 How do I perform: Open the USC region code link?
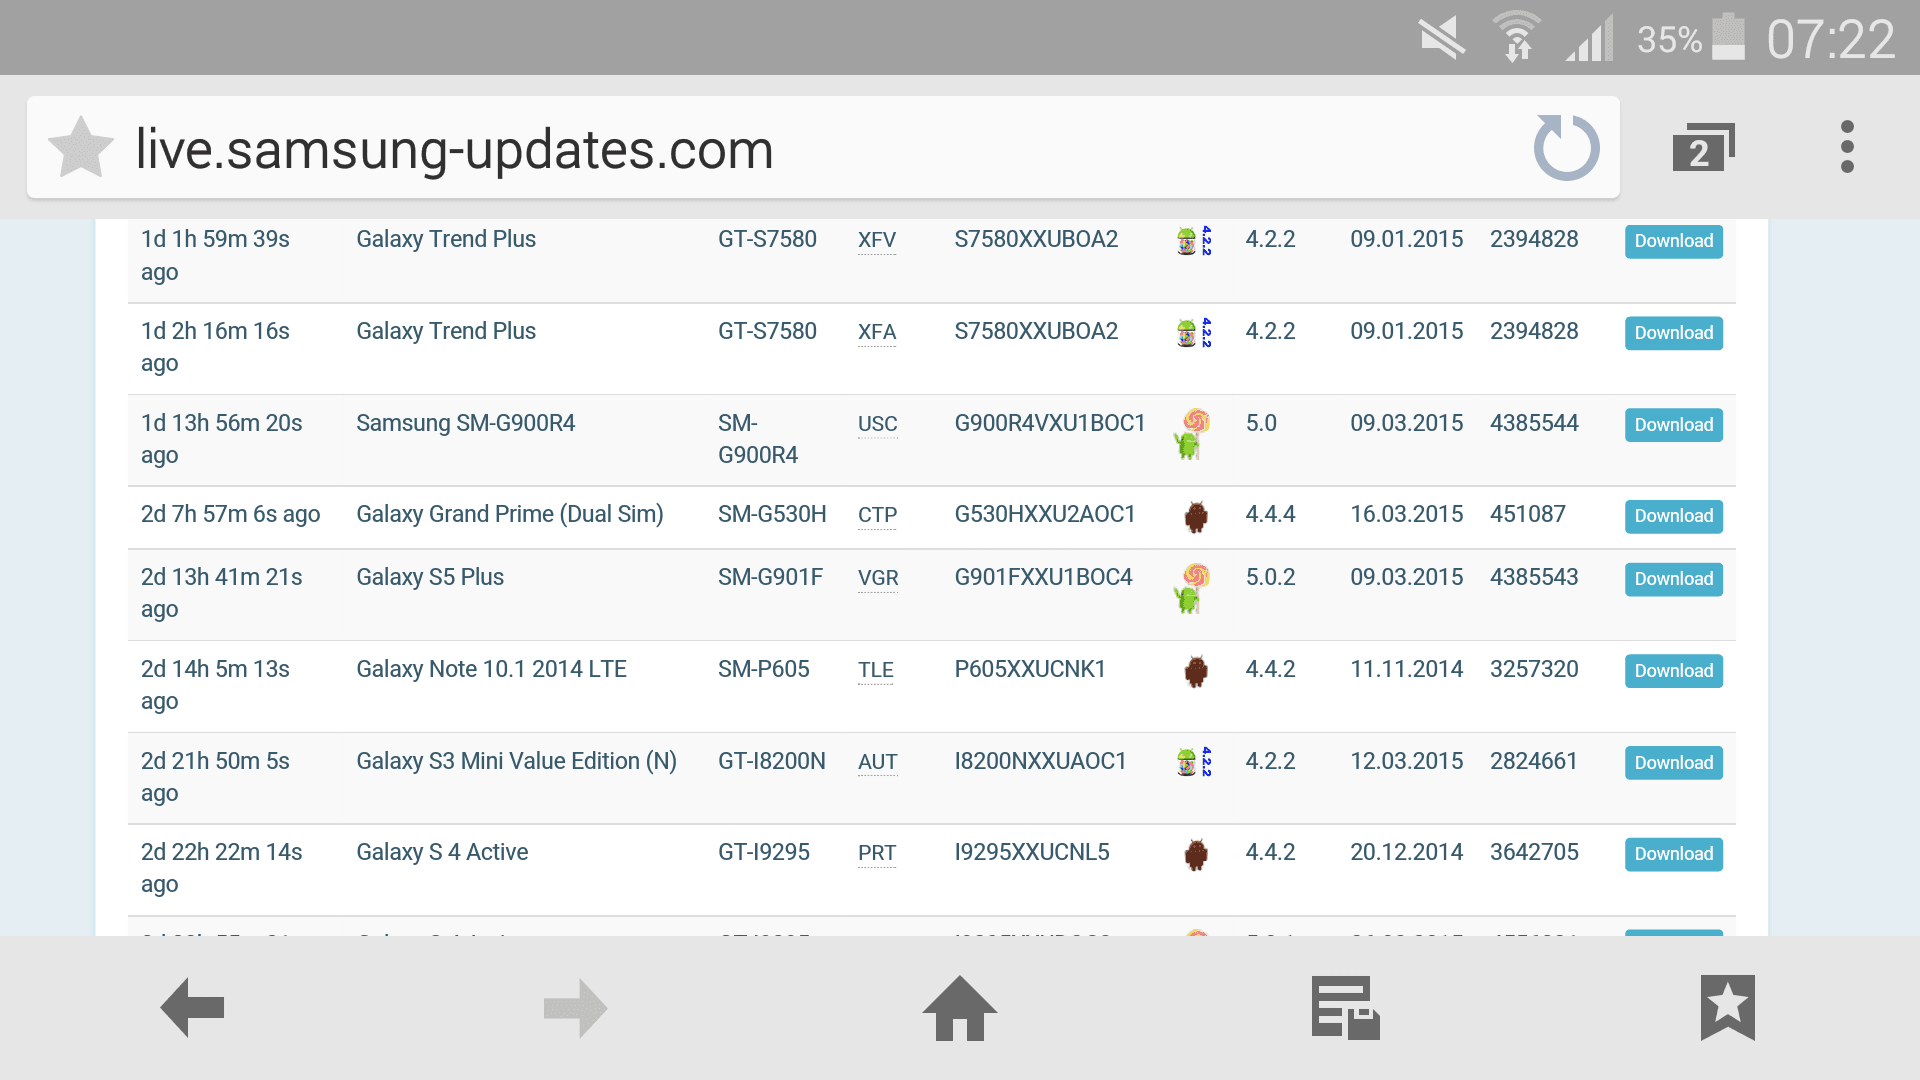point(878,424)
